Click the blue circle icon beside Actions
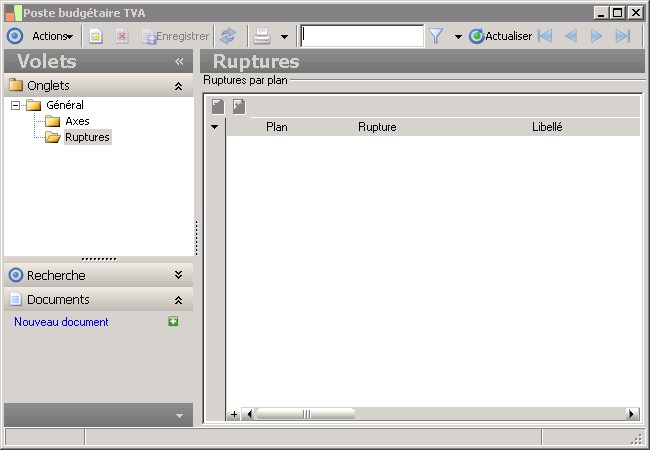Screen dimensions: 650x450 click(x=15, y=36)
